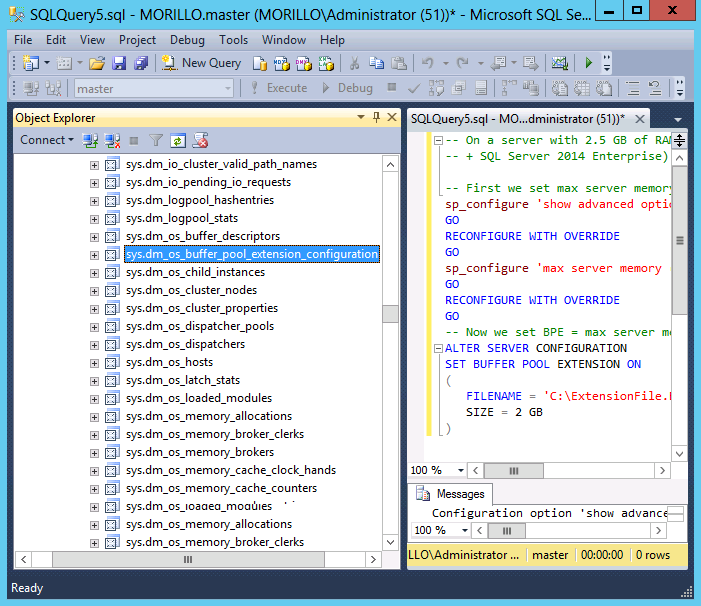Screen dimensions: 701x606
Task: Click the XMLA query icon
Action: pyautogui.click(x=326, y=63)
